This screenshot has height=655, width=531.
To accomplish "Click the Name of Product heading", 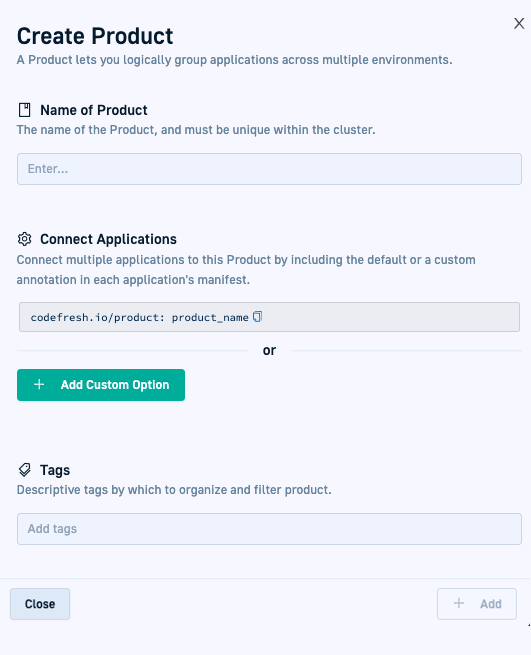I will (x=94, y=110).
